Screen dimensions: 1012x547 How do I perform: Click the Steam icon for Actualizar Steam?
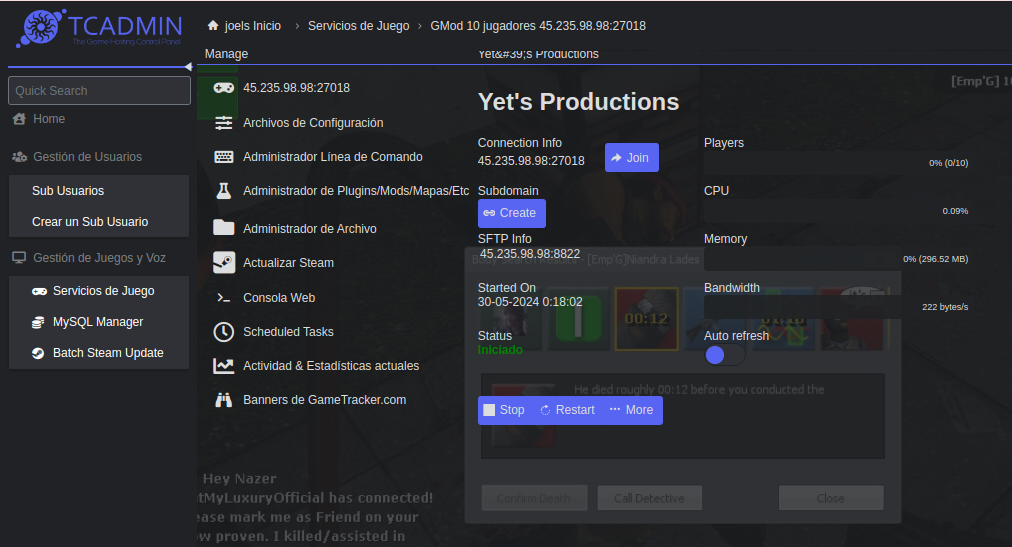tap(224, 263)
